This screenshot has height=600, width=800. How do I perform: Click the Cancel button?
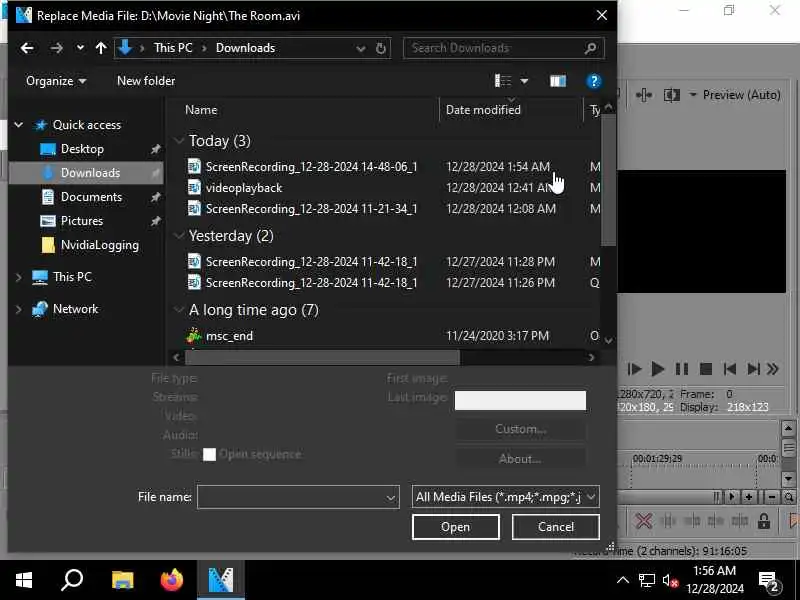[556, 527]
